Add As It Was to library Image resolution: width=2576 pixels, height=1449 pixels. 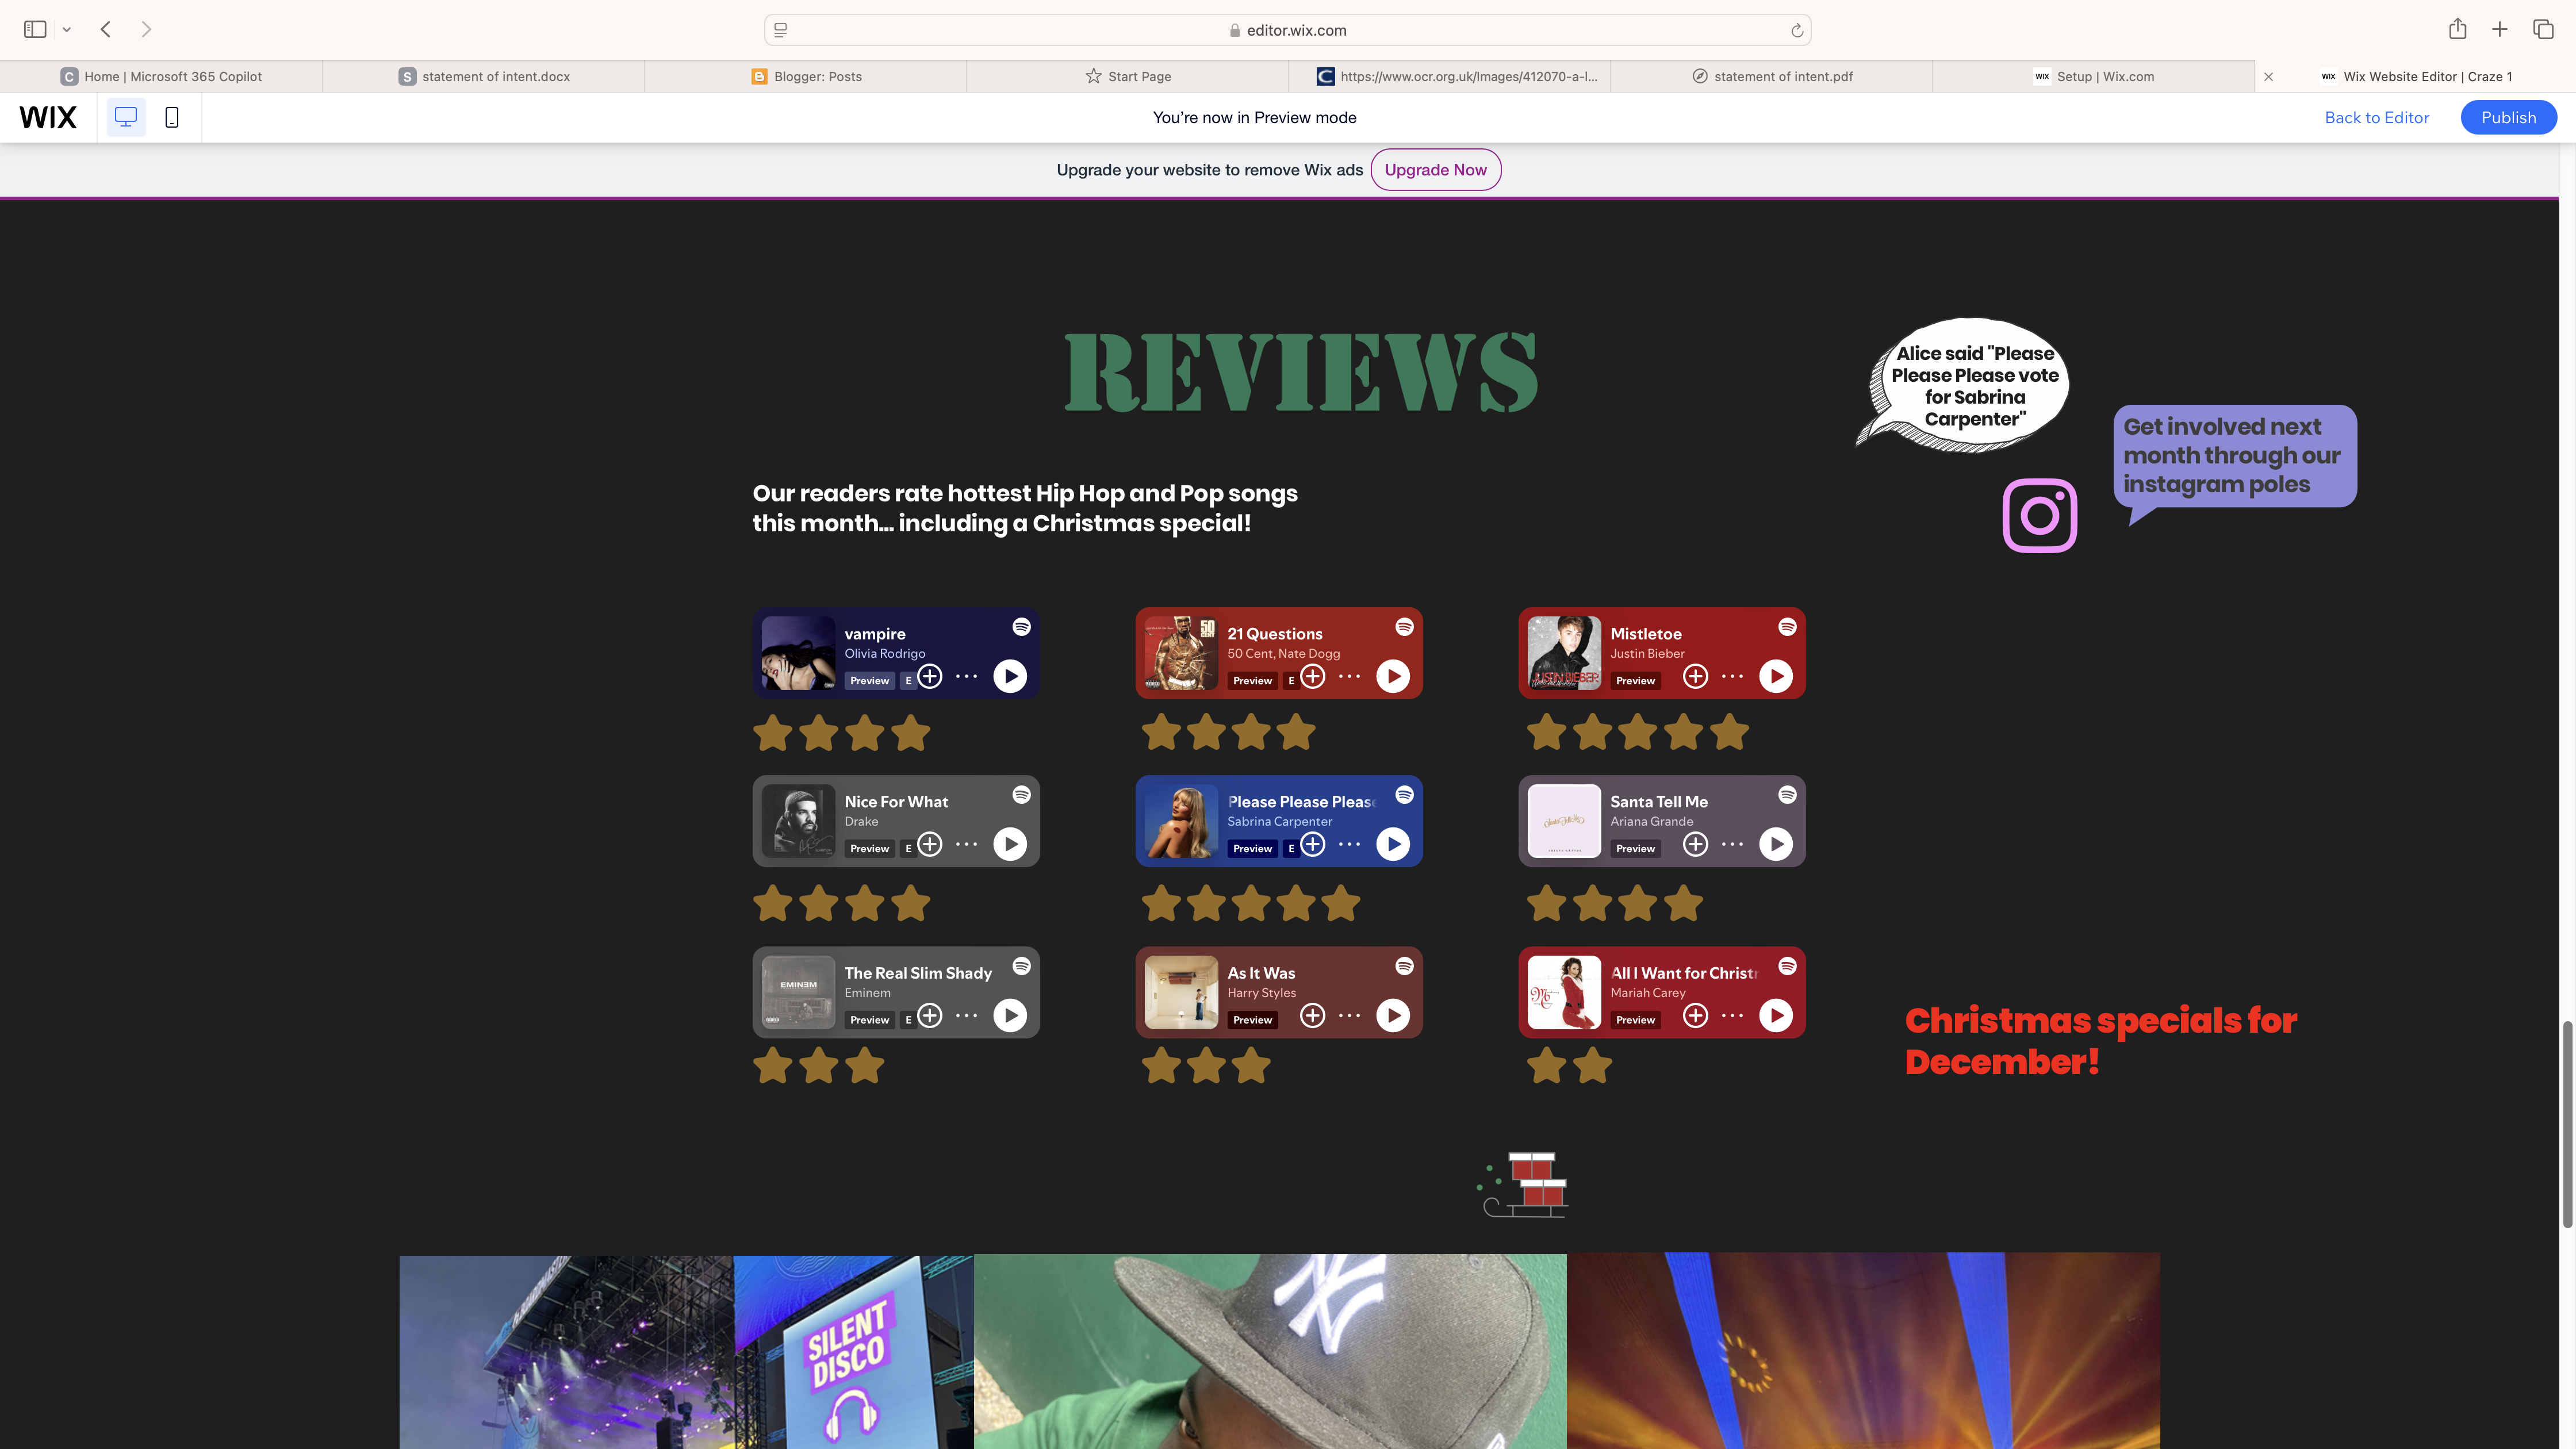(1313, 1015)
